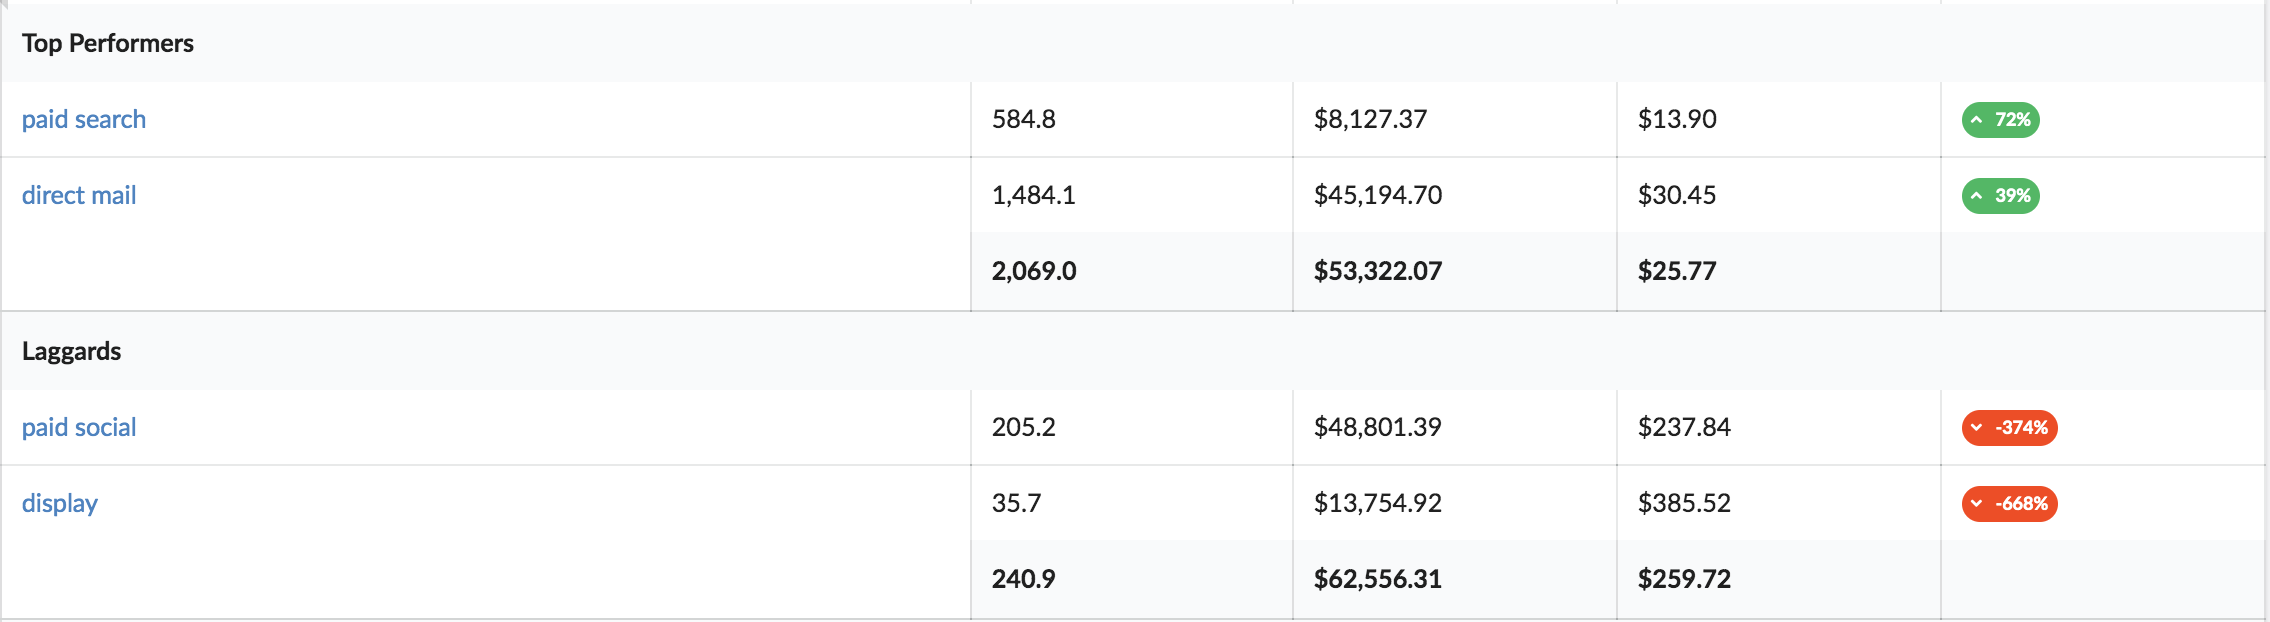
Task: Click the 240.9 laggards total value
Action: tap(1023, 579)
